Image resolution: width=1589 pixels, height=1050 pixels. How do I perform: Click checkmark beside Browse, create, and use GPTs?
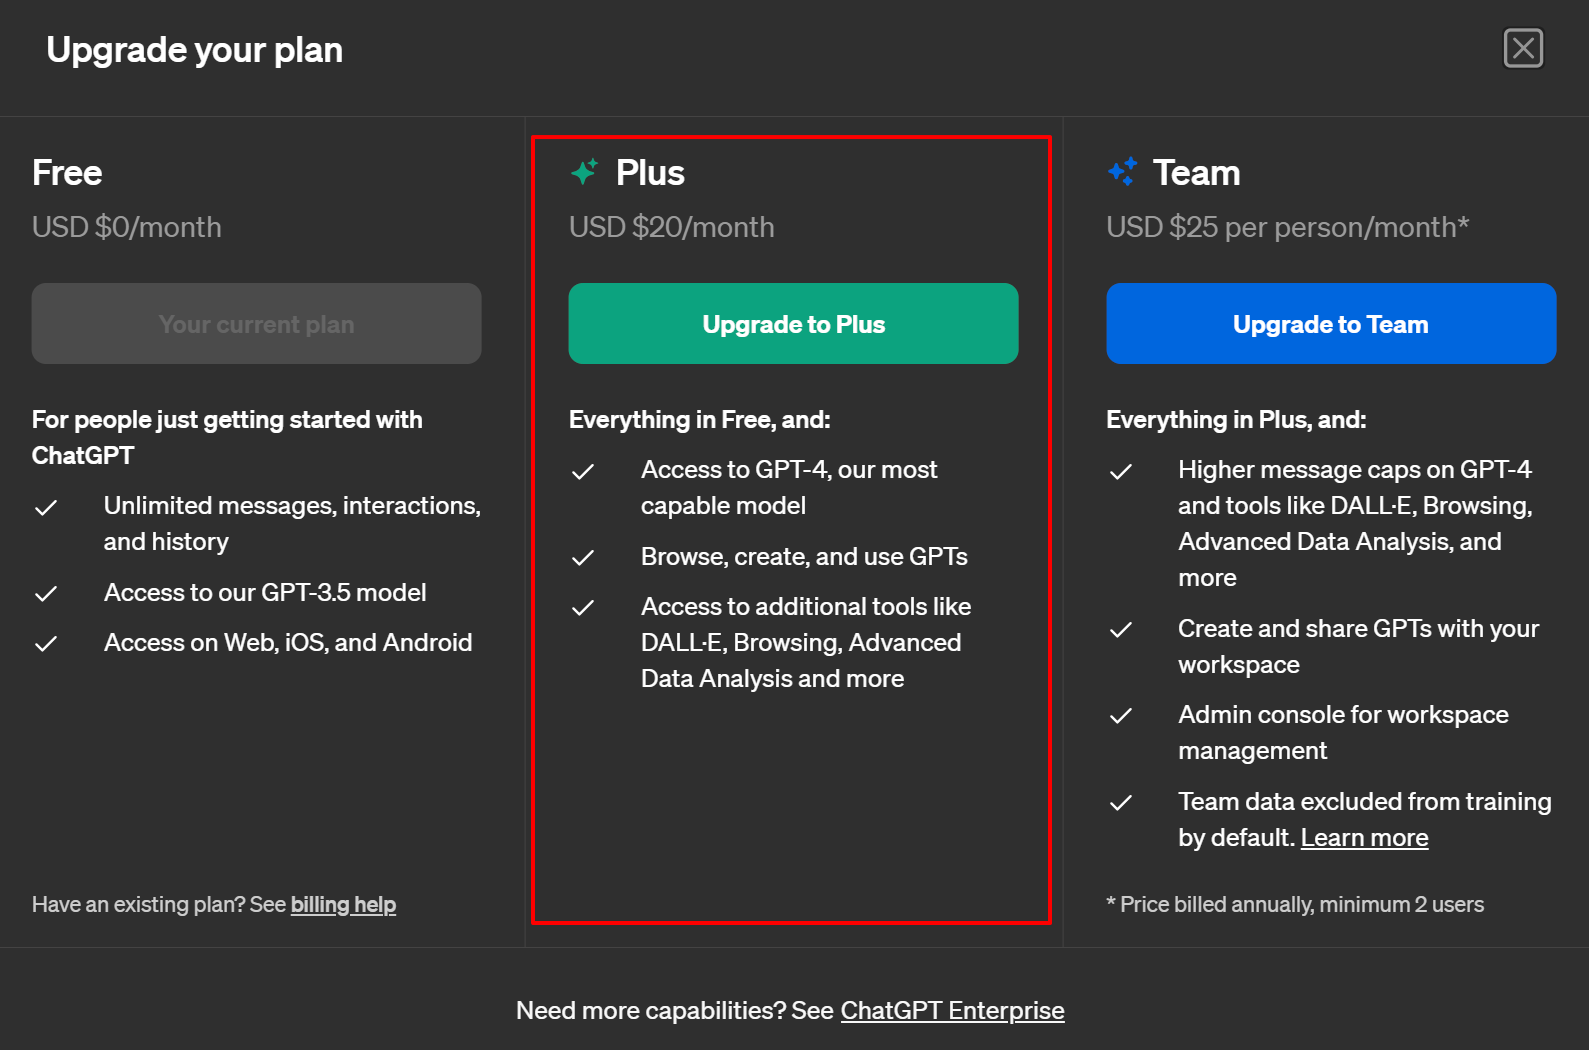coord(583,557)
